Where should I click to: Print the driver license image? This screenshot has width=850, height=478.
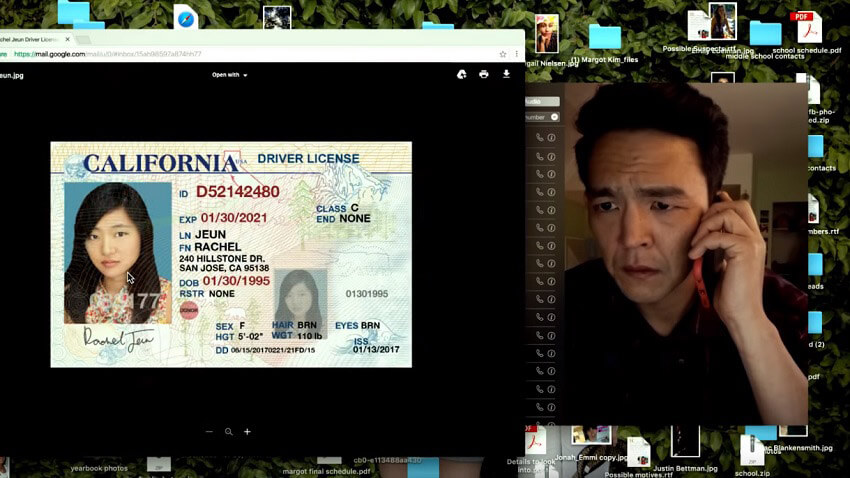(484, 74)
